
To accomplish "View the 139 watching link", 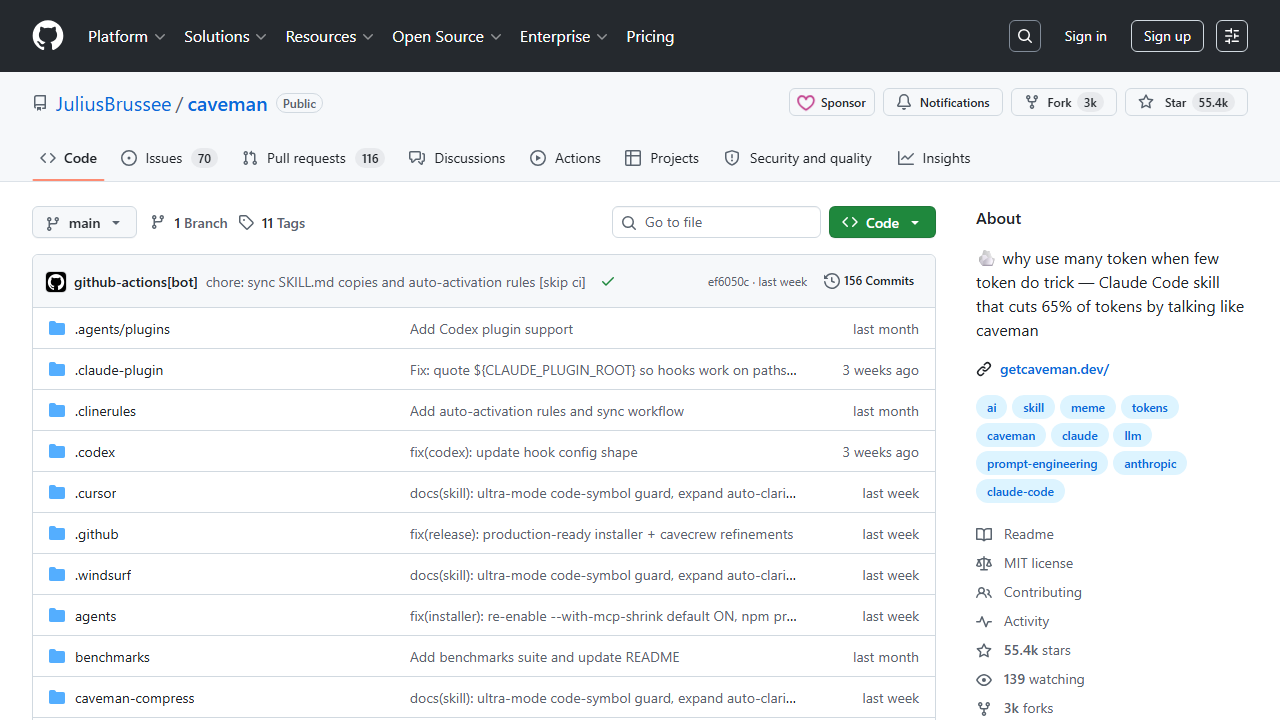I will [x=1030, y=679].
